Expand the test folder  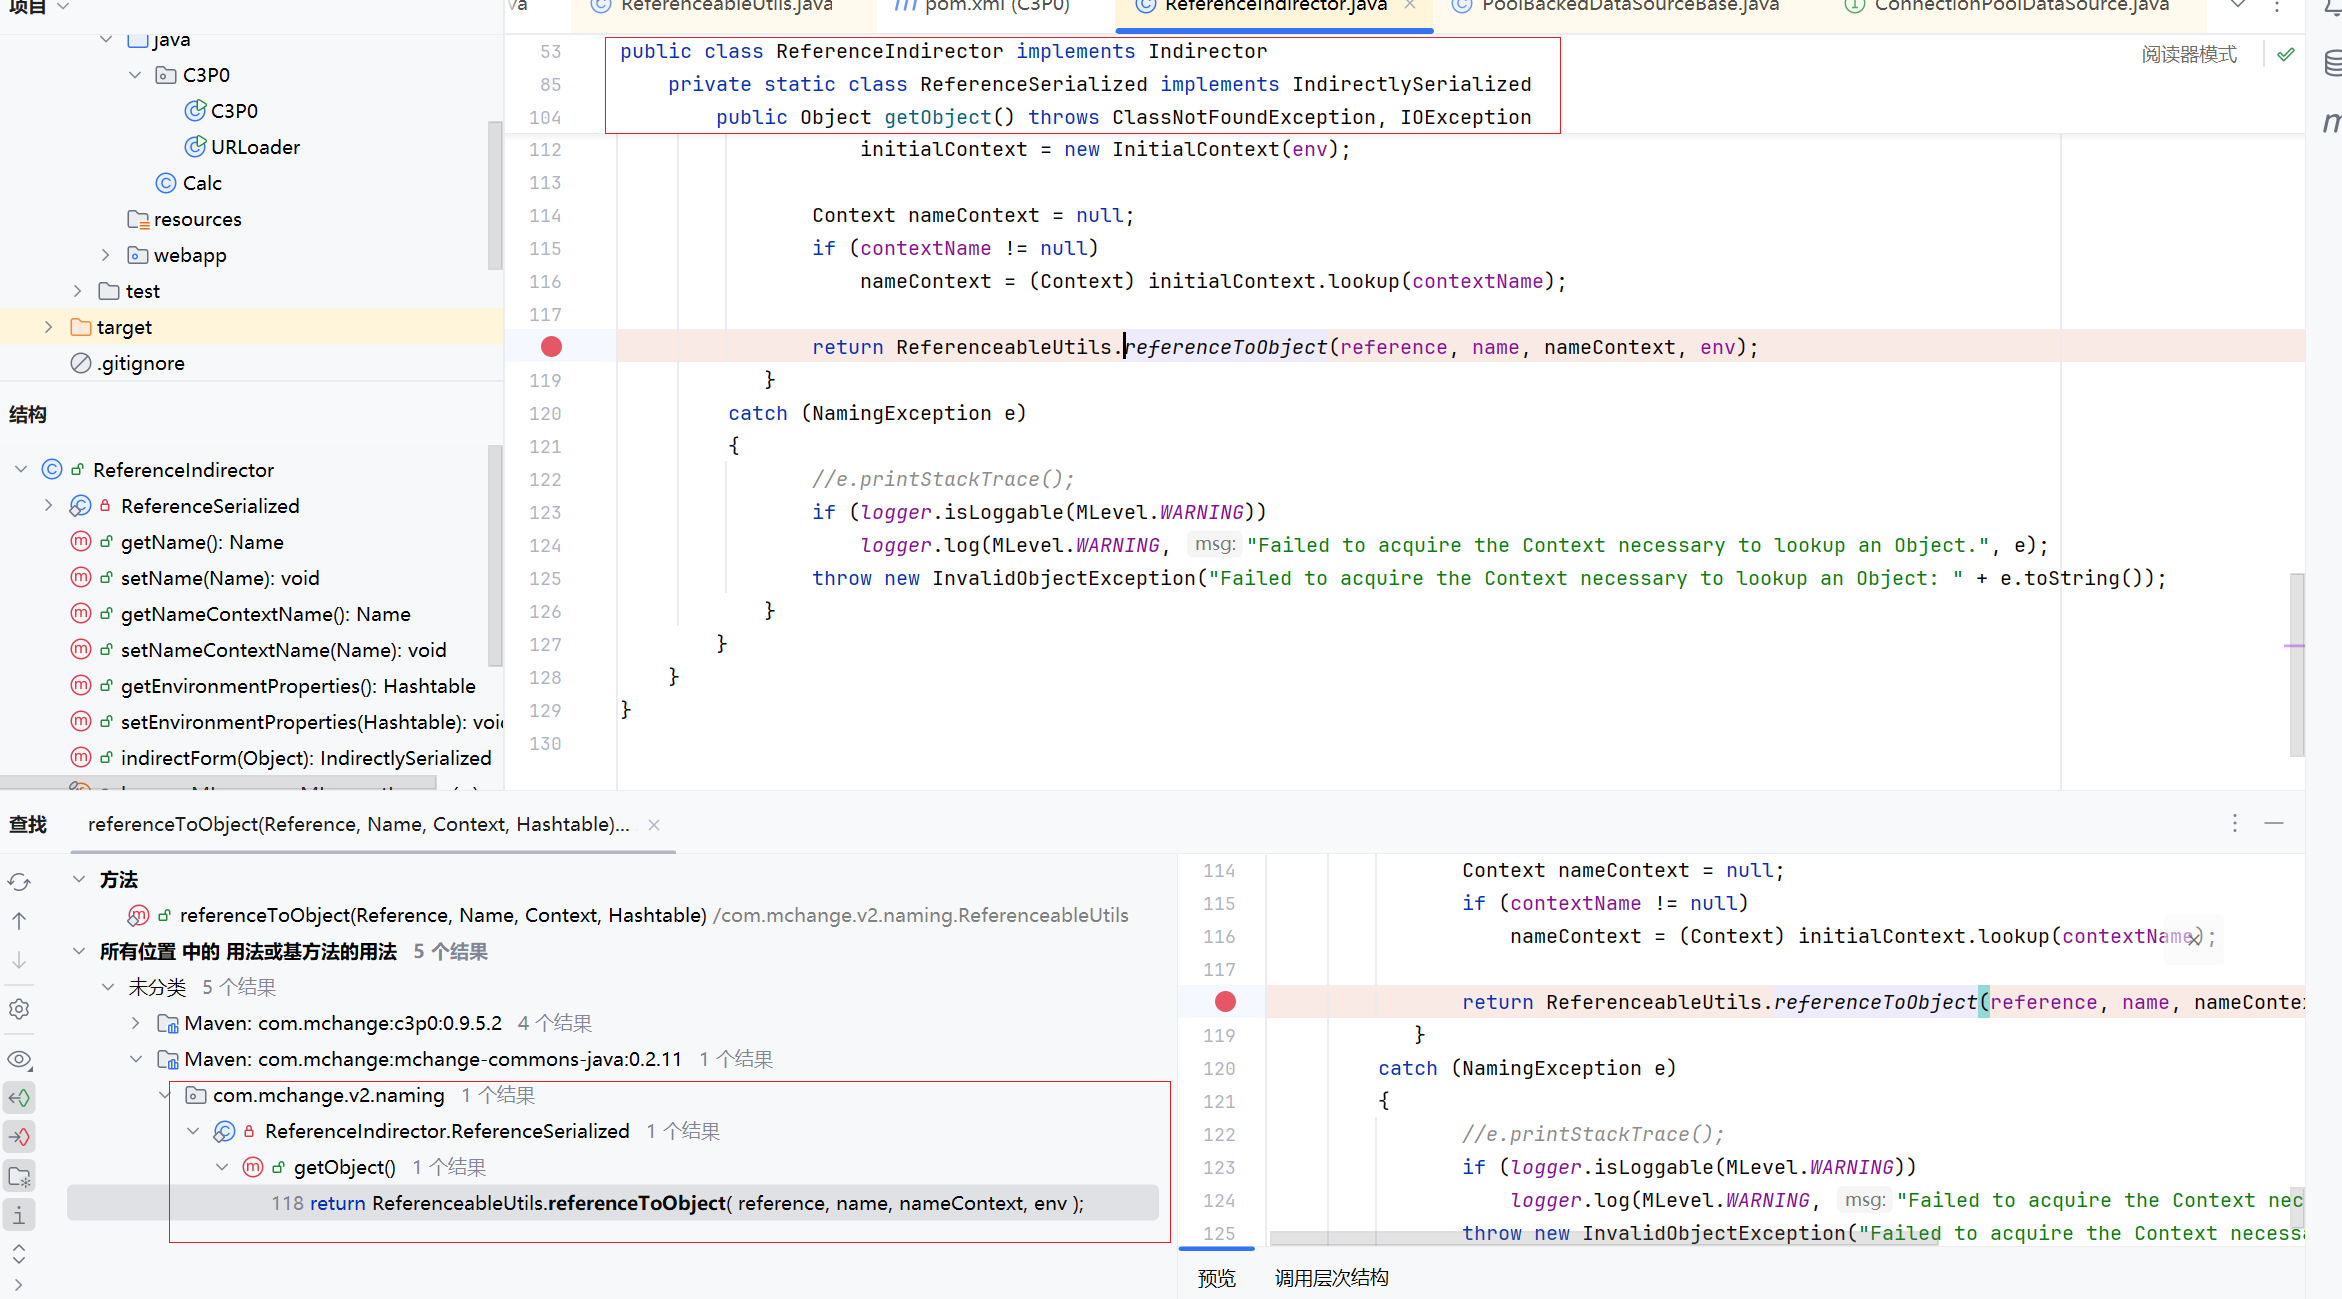(77, 291)
